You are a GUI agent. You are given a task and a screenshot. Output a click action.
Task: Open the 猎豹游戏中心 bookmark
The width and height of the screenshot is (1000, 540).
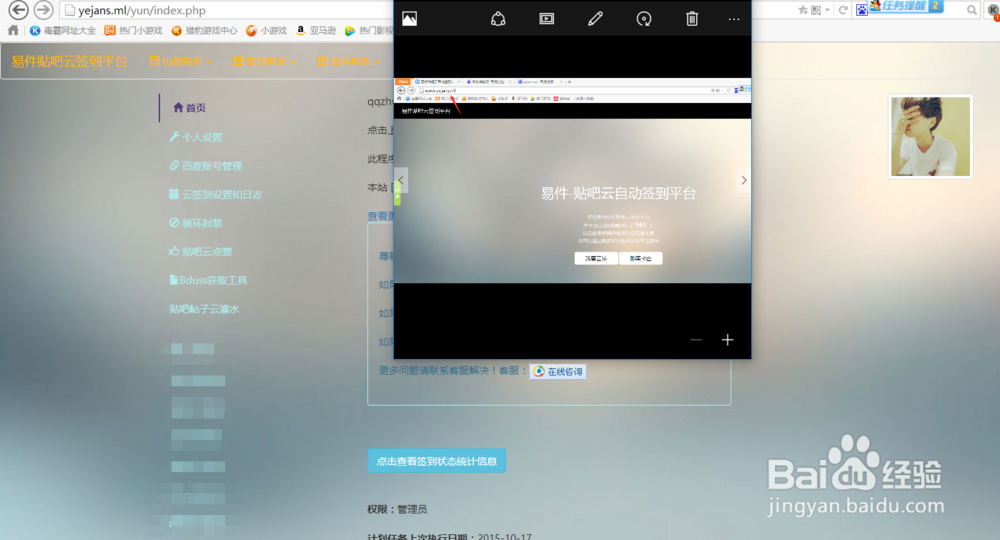coord(204,31)
